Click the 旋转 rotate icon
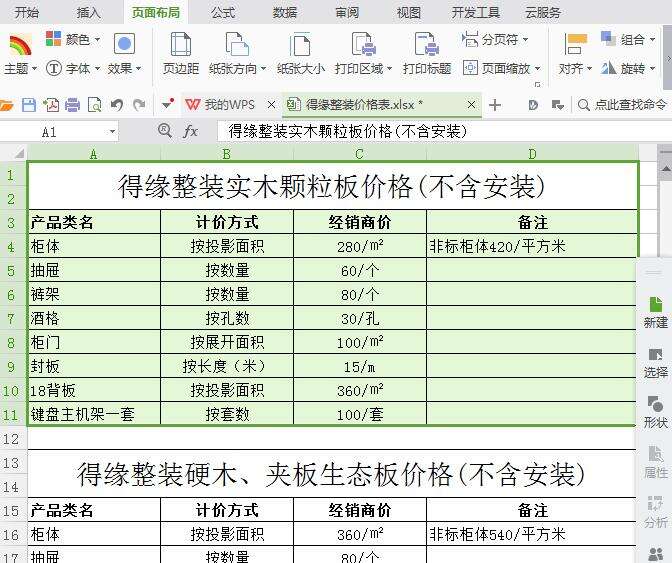The image size is (672, 563). 609,68
